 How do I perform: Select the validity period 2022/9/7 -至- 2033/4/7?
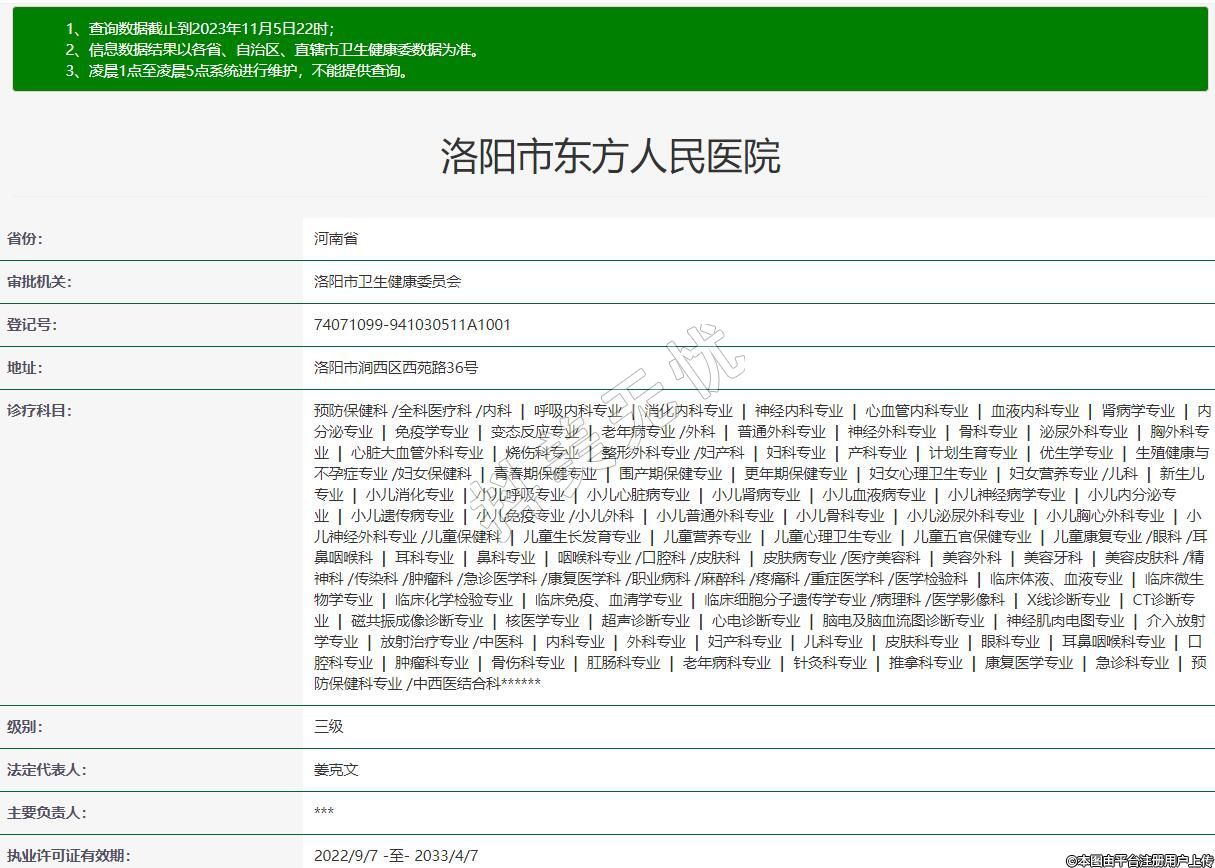396,856
